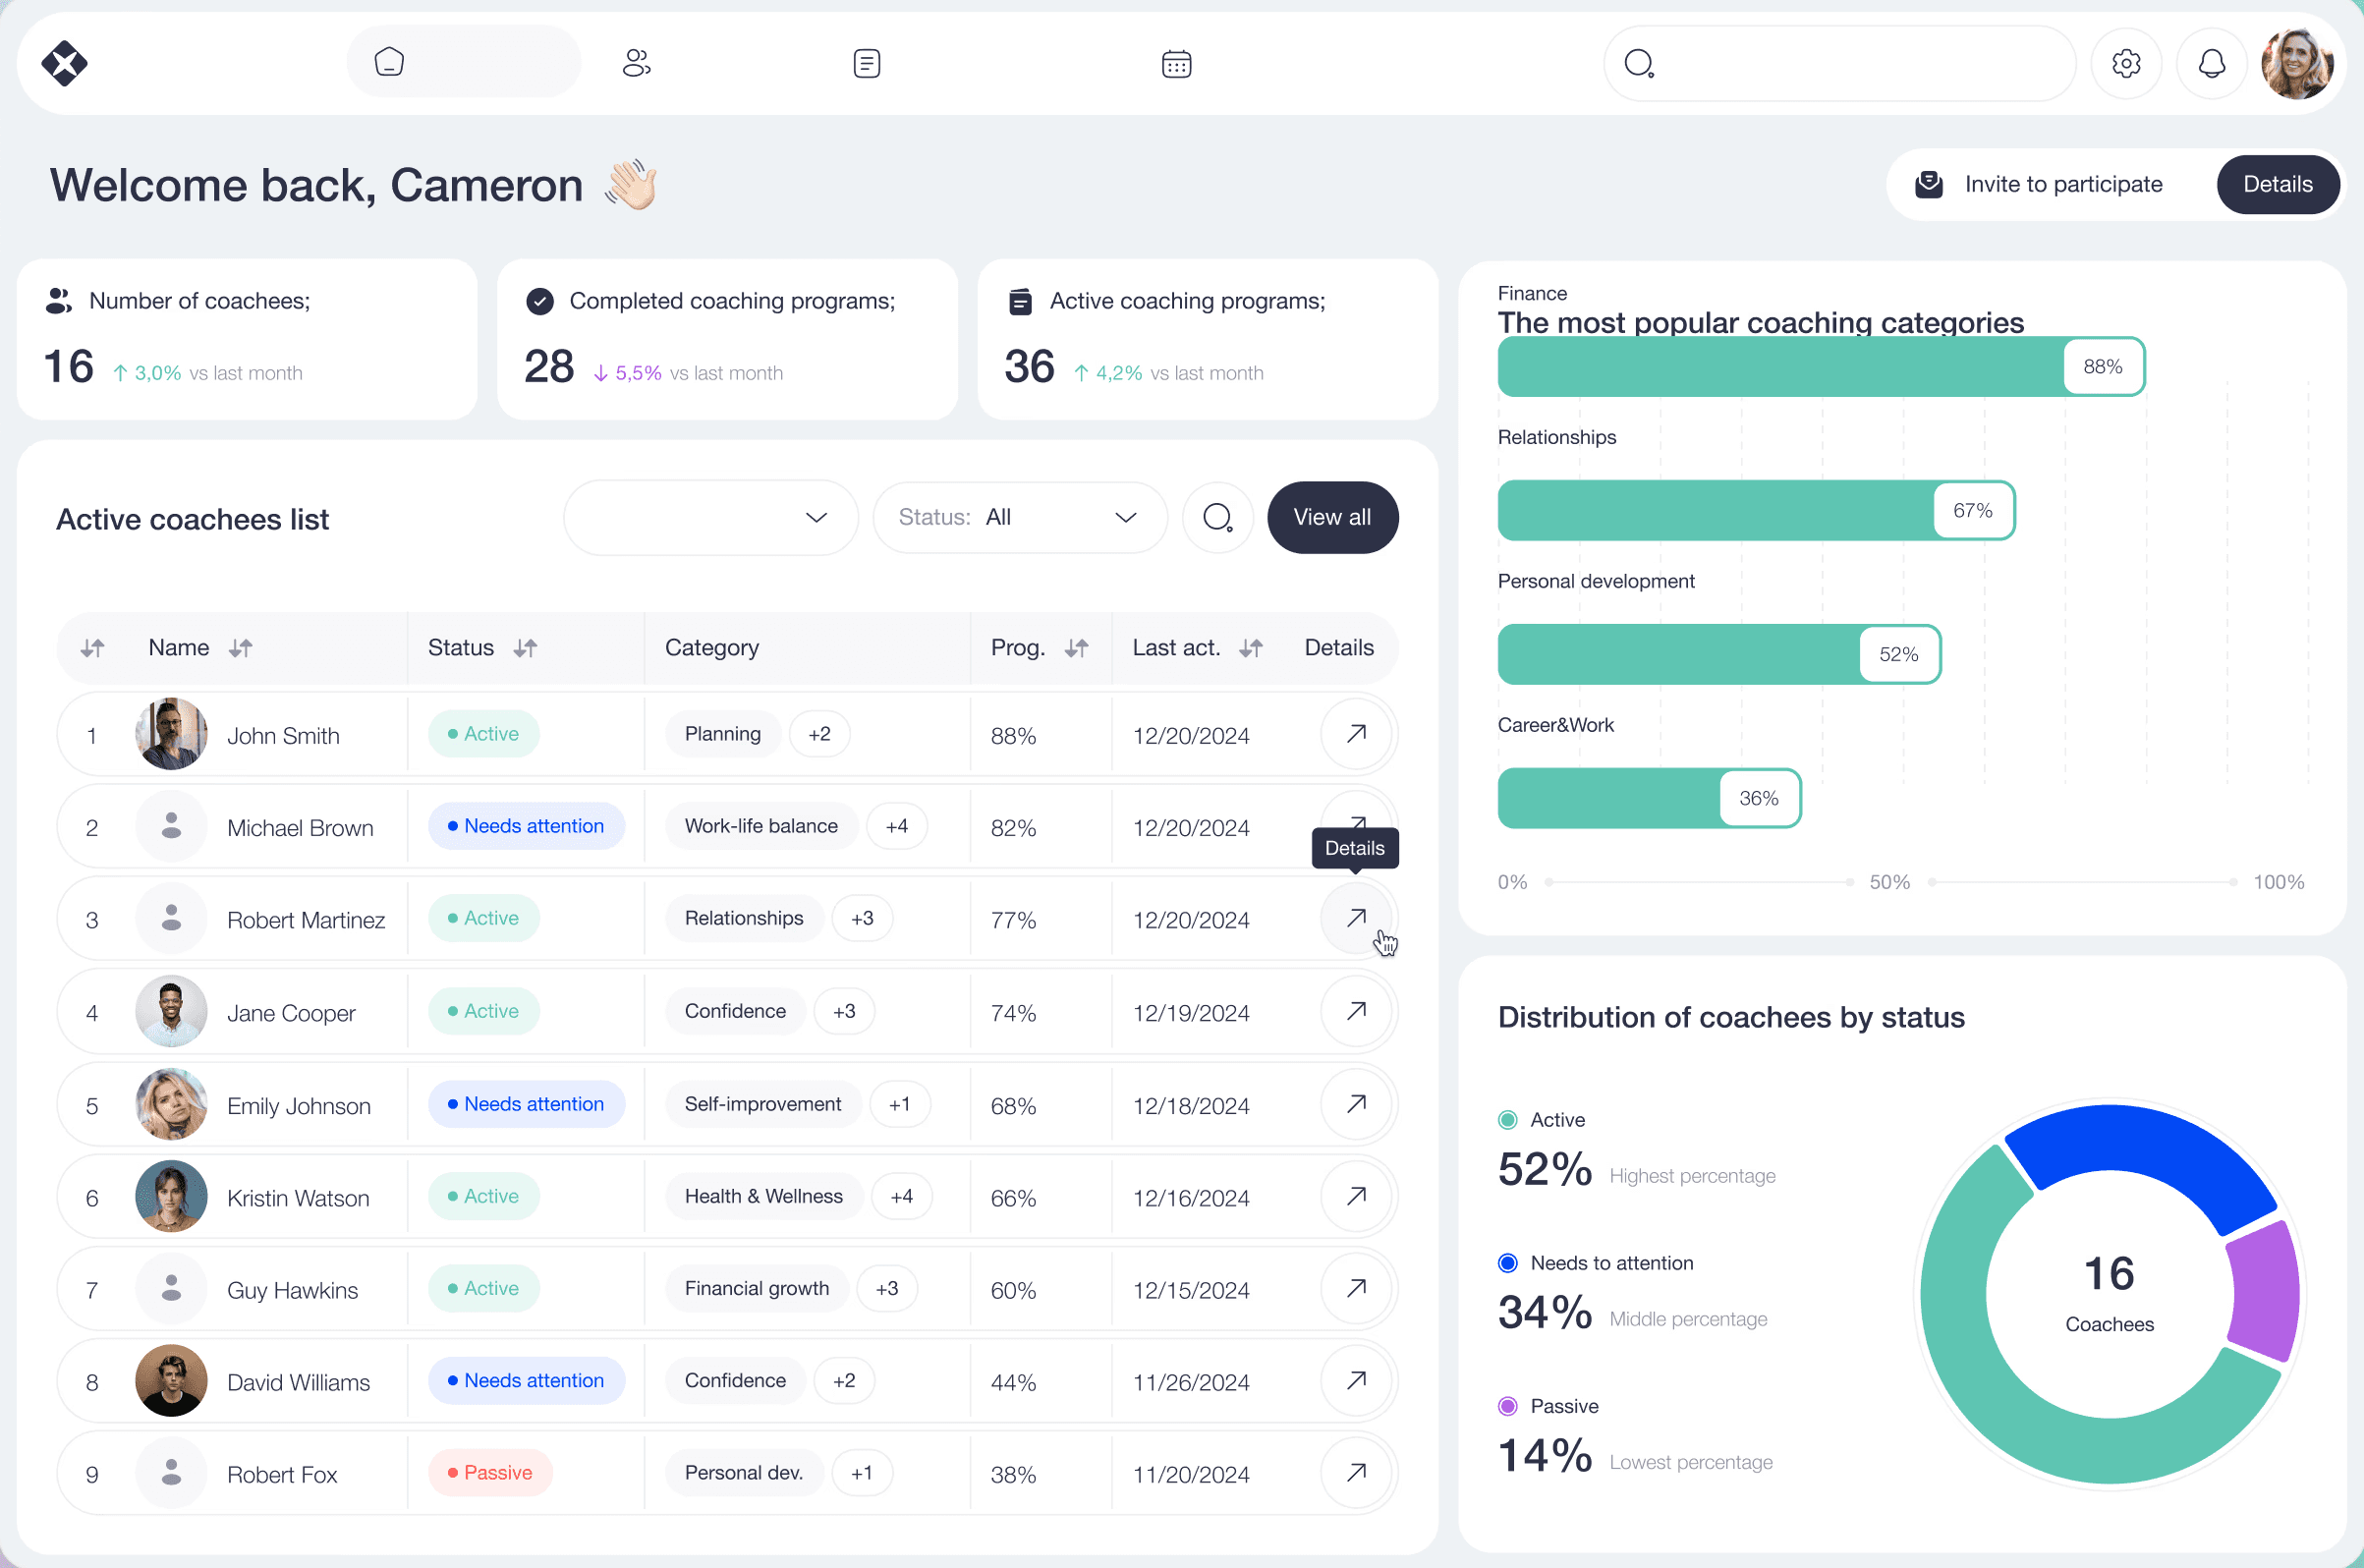2364x1568 pixels.
Task: Open the notes document icon in navigation
Action: tap(866, 64)
